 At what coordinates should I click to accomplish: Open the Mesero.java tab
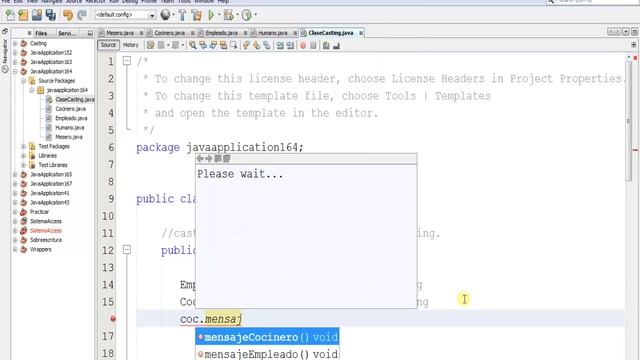tap(120, 33)
